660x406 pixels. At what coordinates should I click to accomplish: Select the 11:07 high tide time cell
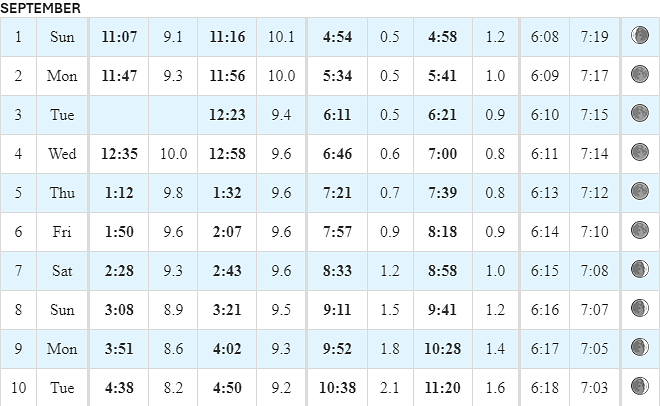point(119,37)
